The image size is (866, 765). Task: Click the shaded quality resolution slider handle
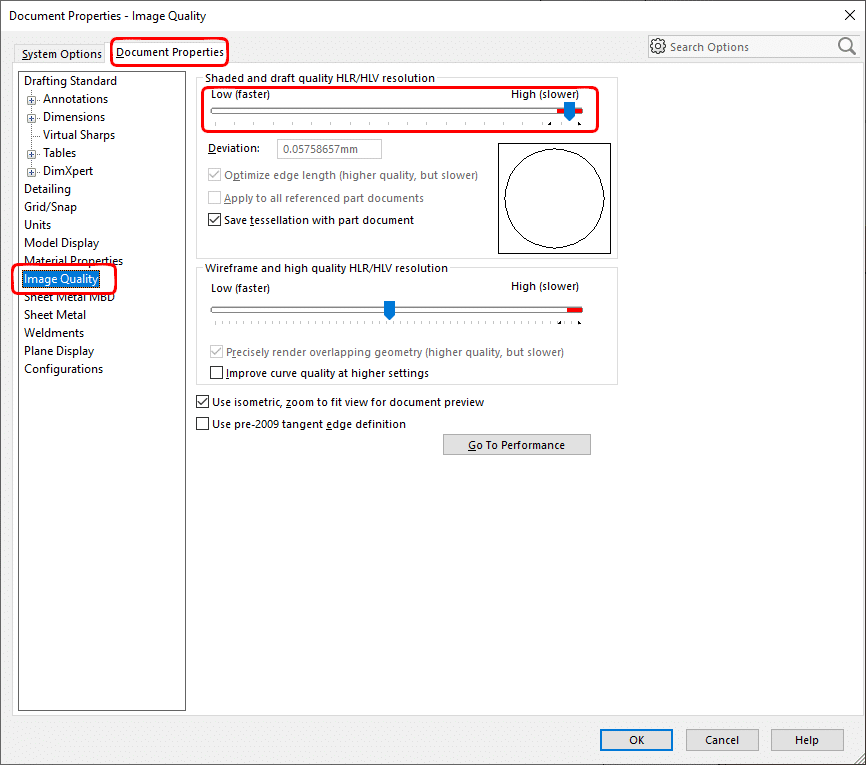(569, 111)
